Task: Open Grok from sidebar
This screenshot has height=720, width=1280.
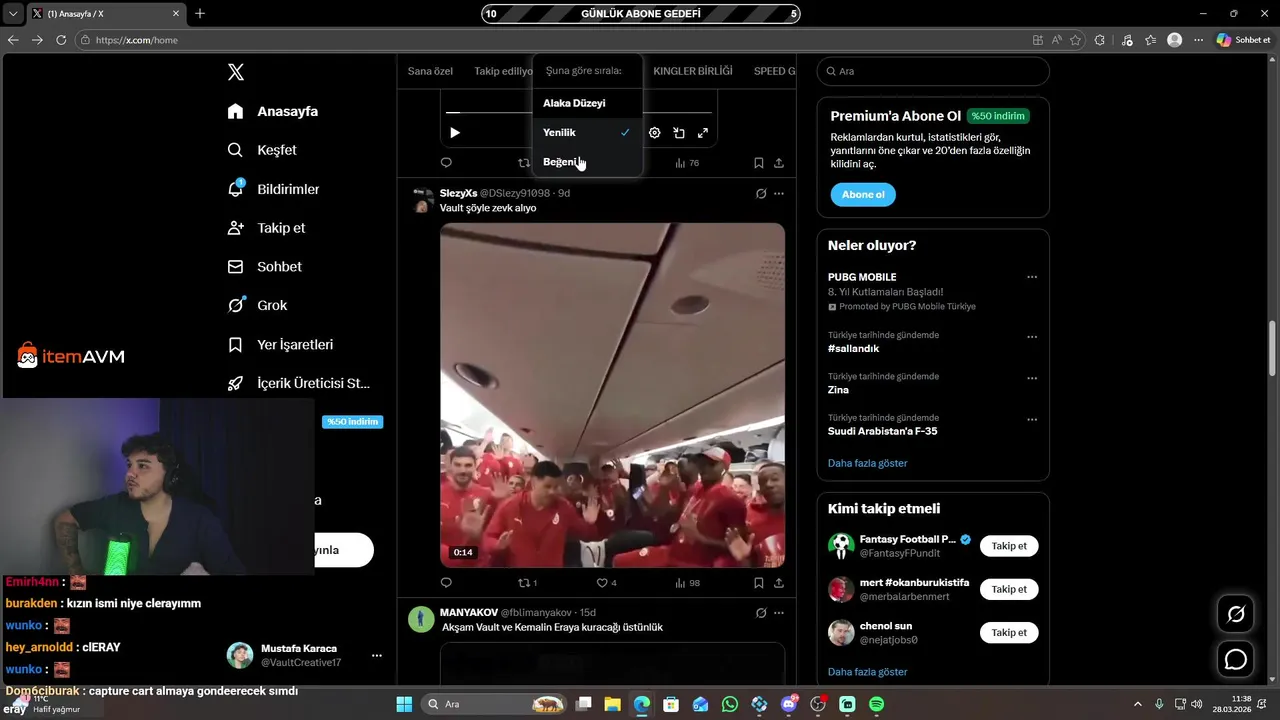Action: (x=258, y=306)
